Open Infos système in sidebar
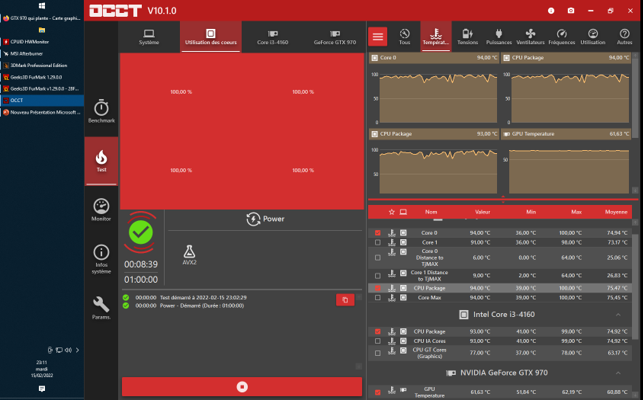 coord(101,259)
